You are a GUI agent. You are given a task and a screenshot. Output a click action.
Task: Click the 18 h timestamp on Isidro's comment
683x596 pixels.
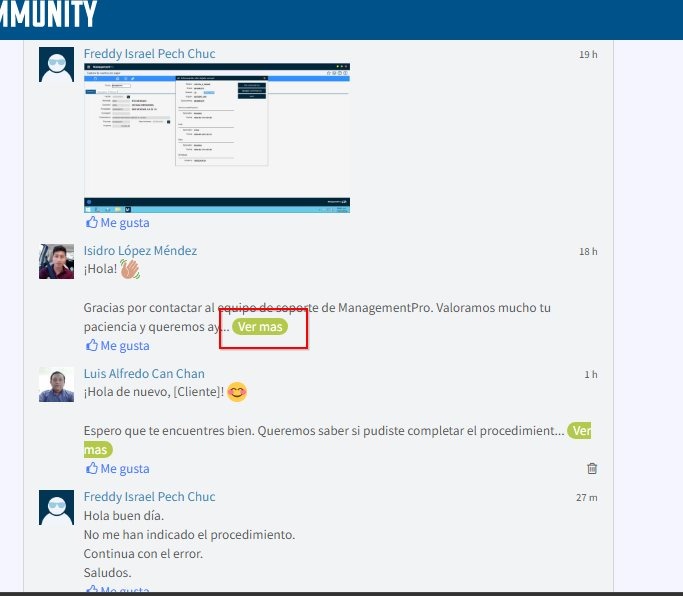[588, 252]
